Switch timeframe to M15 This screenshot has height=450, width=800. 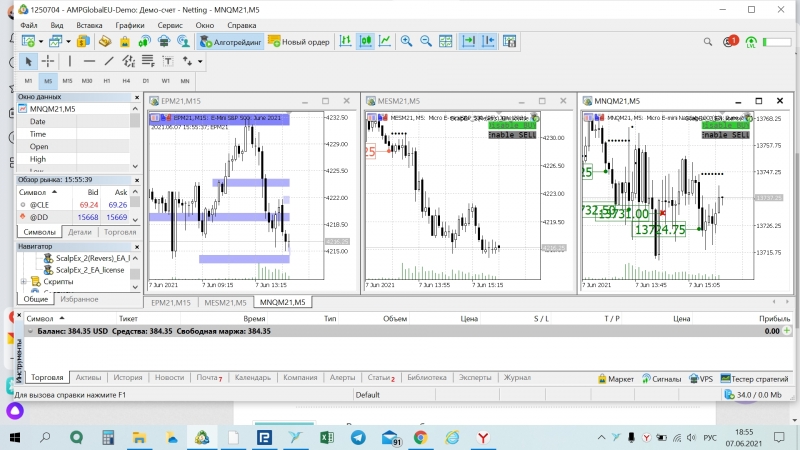[x=67, y=81]
